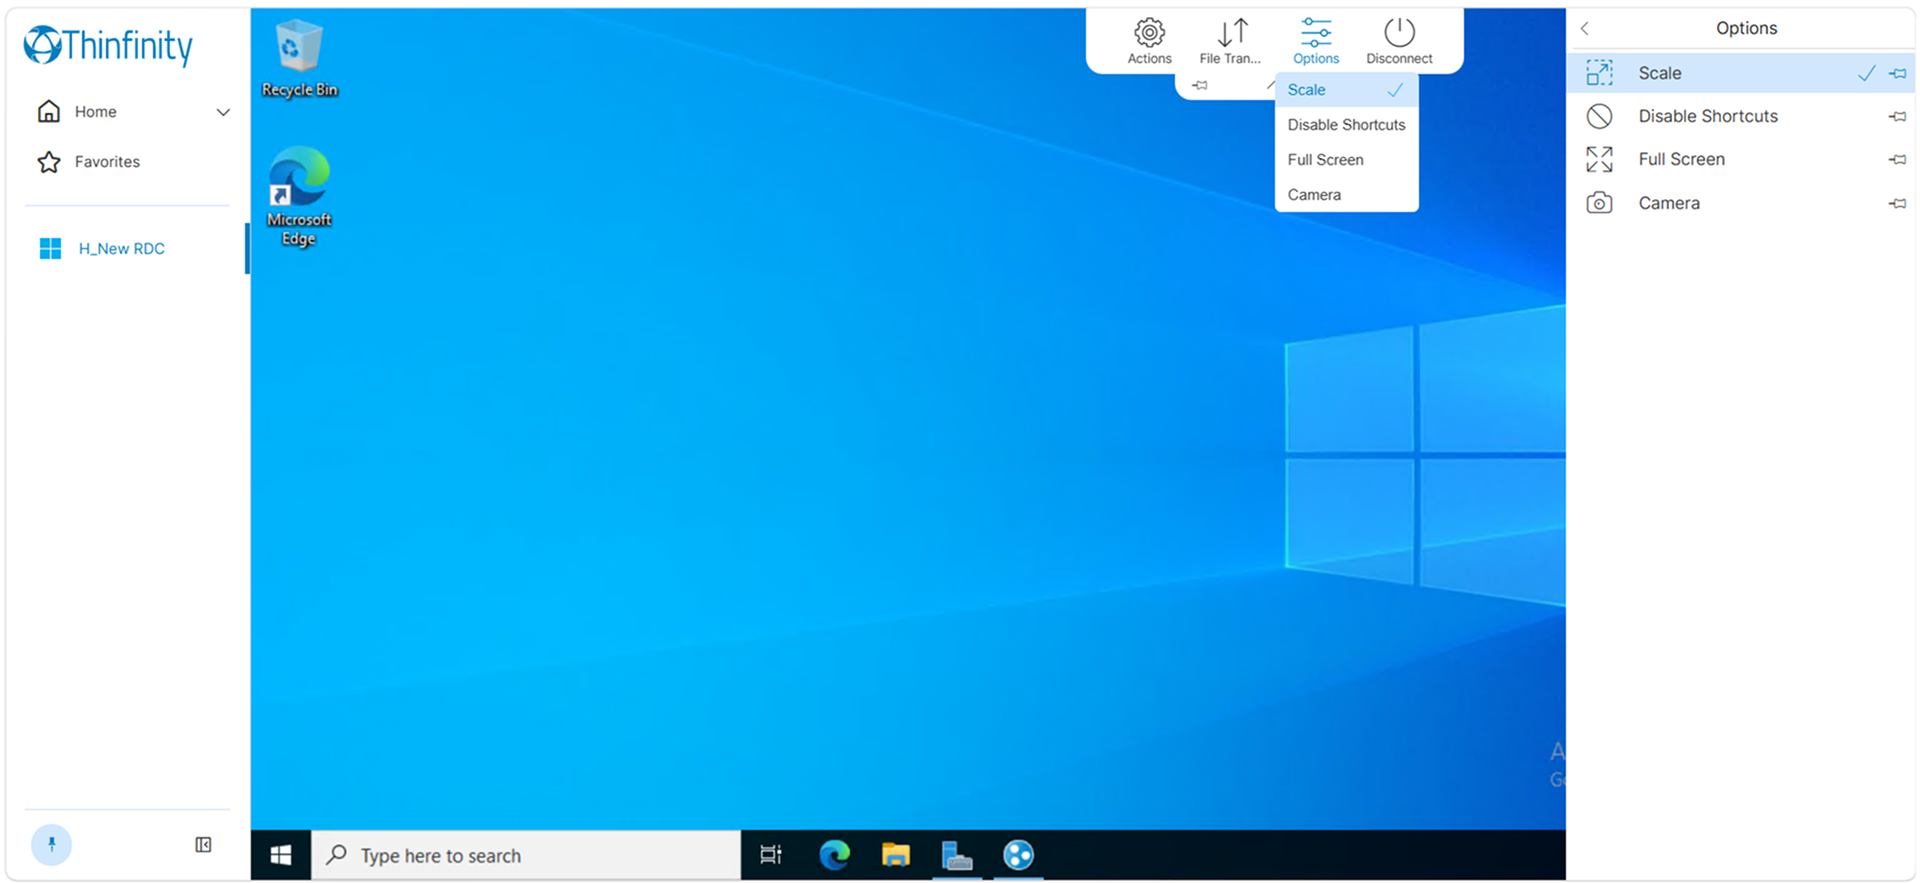Choose Disable Shortcuts in the dropdown menu
The height and width of the screenshot is (883, 1920).
coord(1346,125)
